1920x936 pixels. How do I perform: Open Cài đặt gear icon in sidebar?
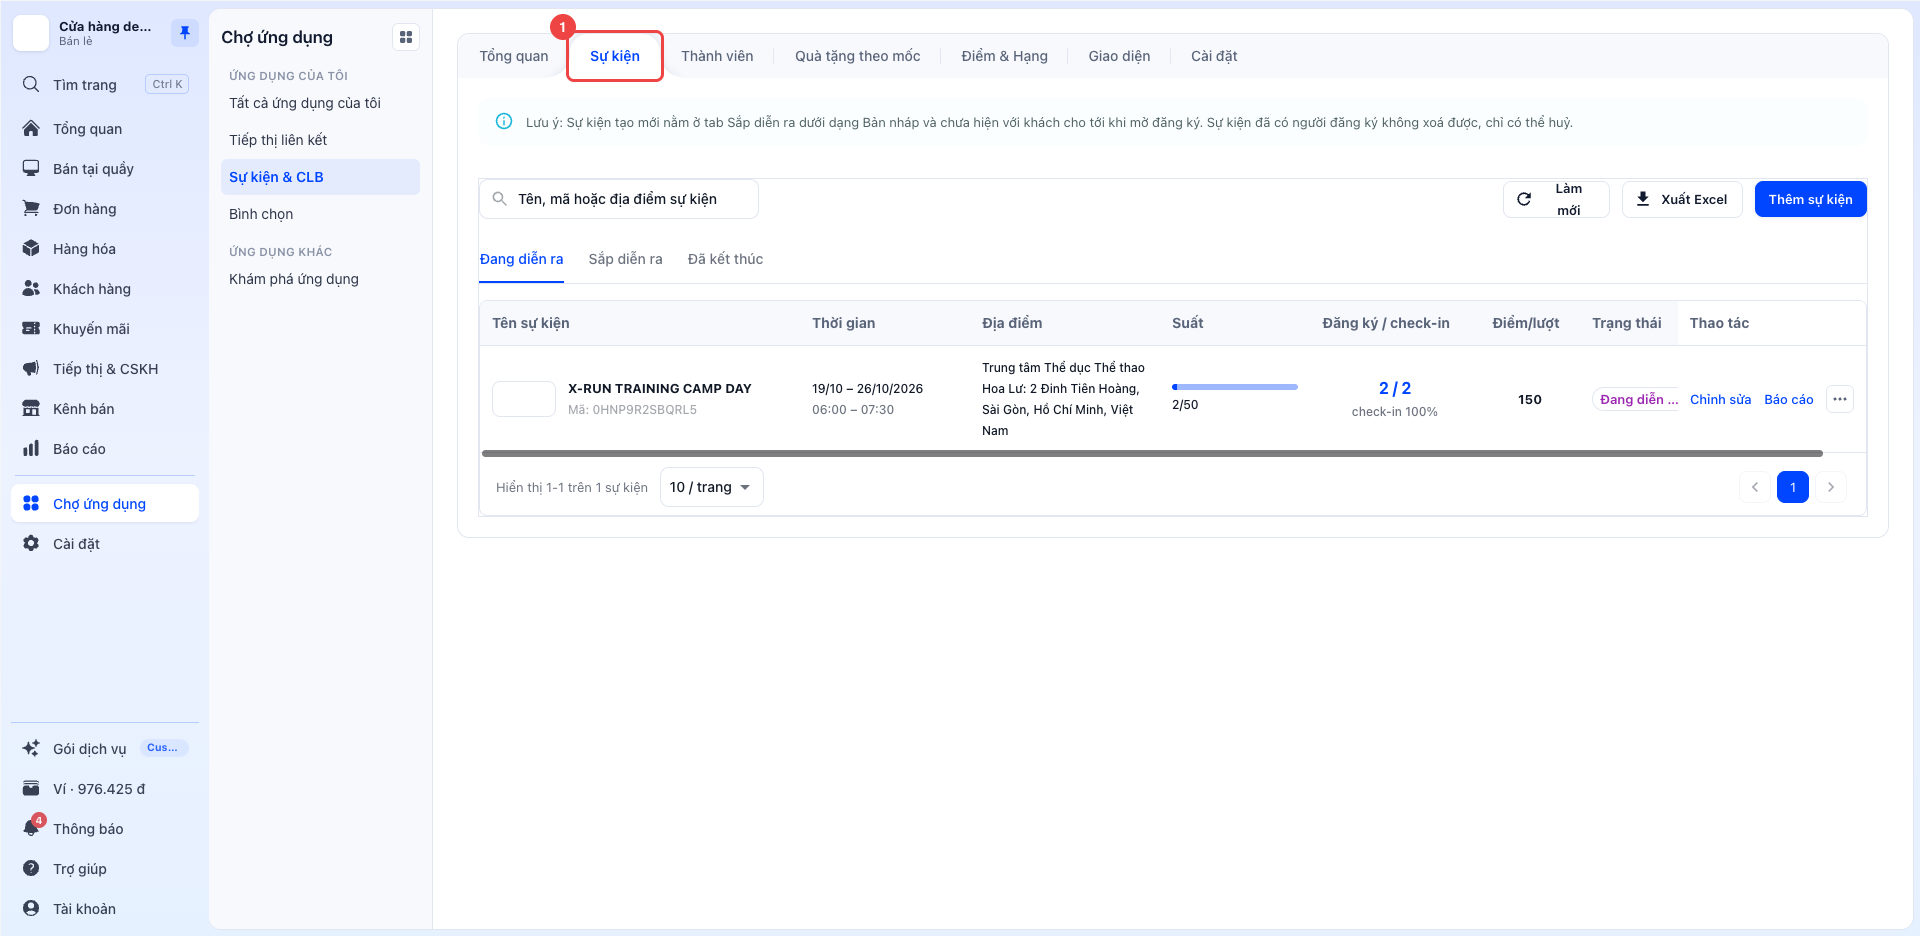(31, 543)
